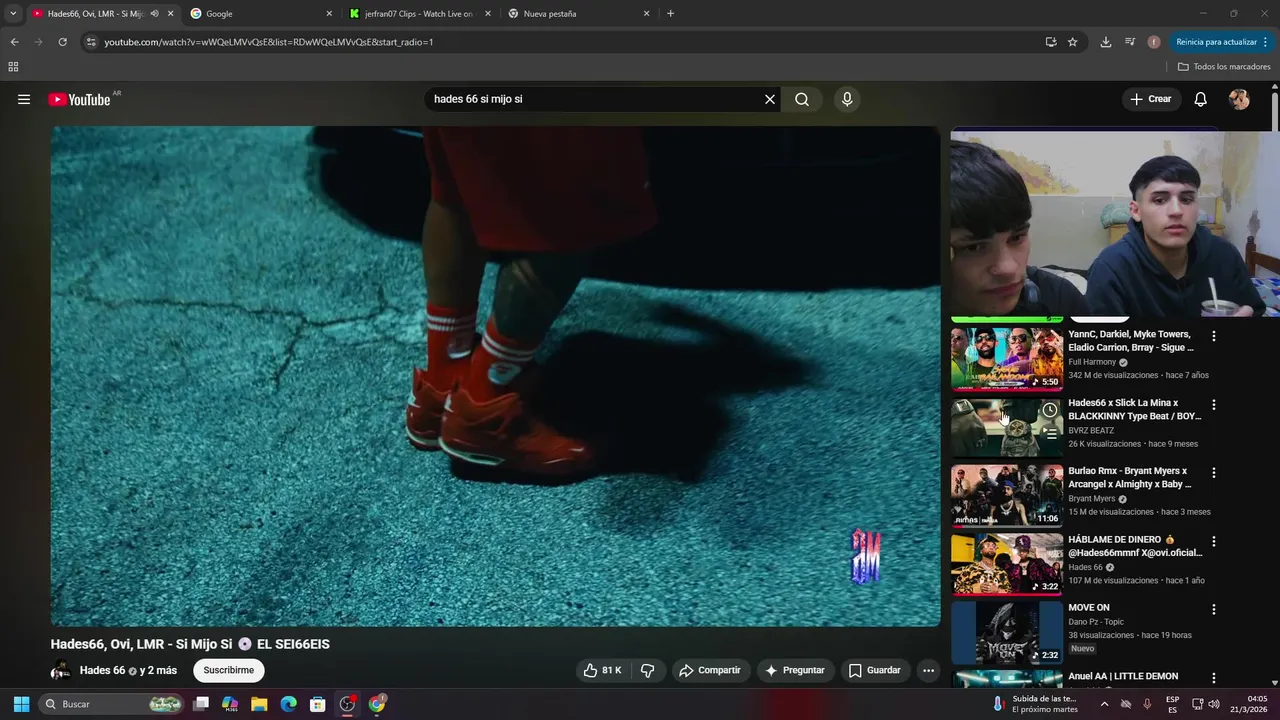Toggle the taskbar microphone indicator
Image resolution: width=1280 pixels, height=720 pixels.
[1147, 704]
